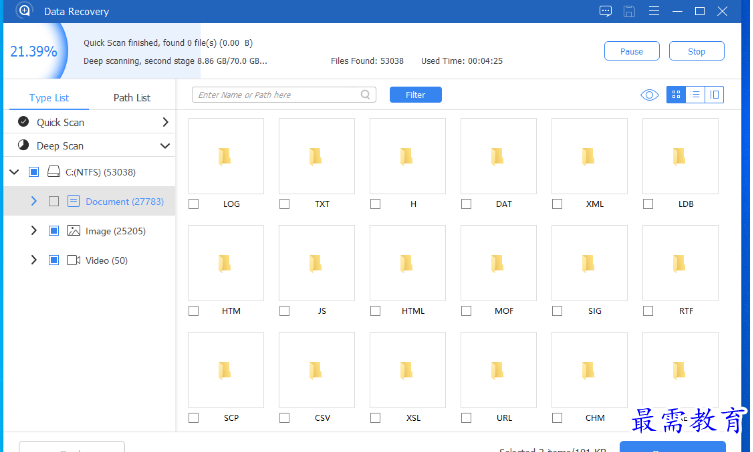
Task: Open the HTM folder thumbnail
Action: [x=226, y=263]
